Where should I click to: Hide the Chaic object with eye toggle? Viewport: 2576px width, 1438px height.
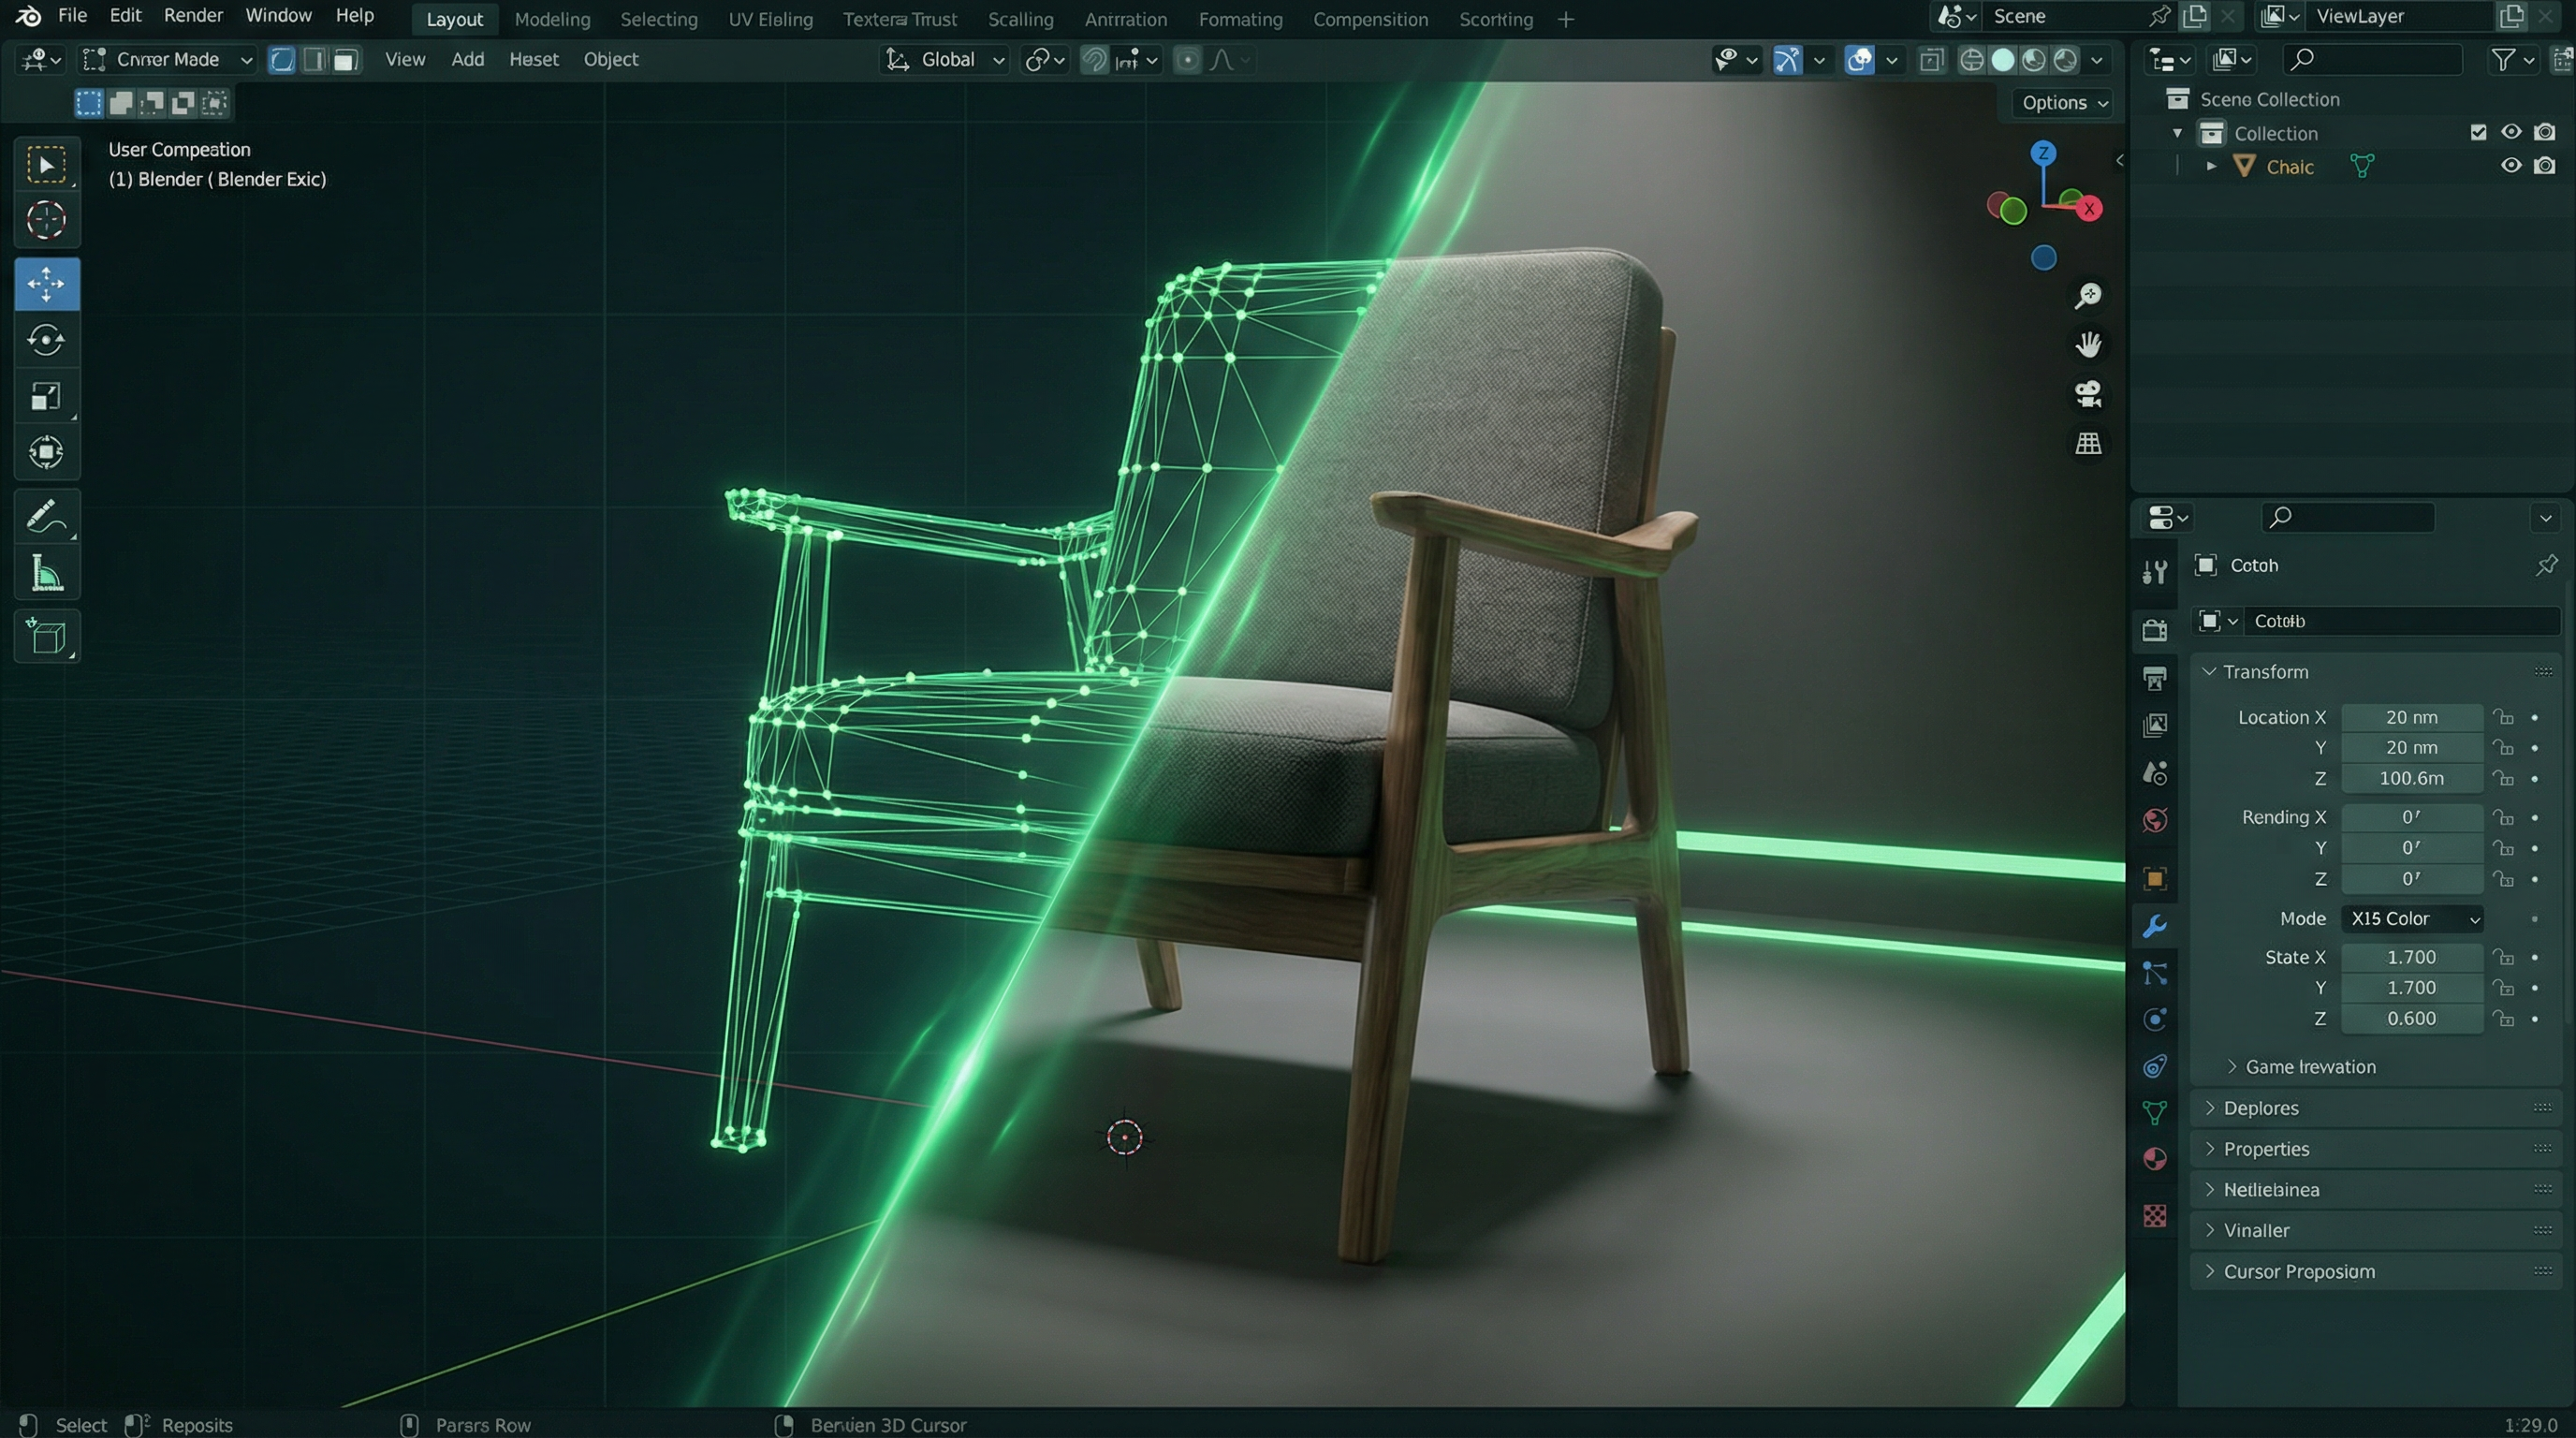[2511, 166]
